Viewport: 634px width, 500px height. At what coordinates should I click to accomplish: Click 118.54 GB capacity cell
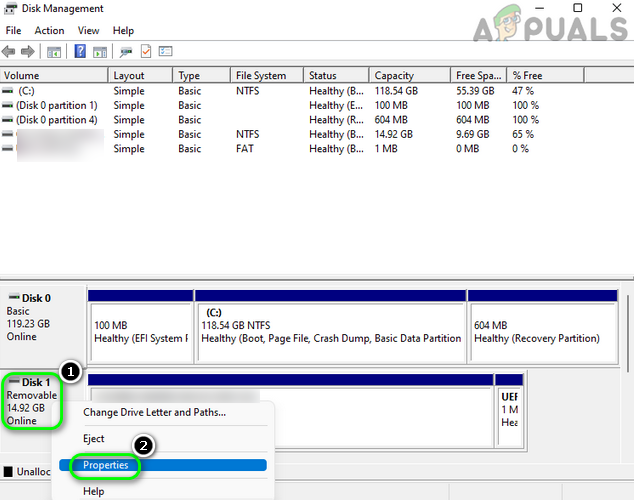click(396, 91)
